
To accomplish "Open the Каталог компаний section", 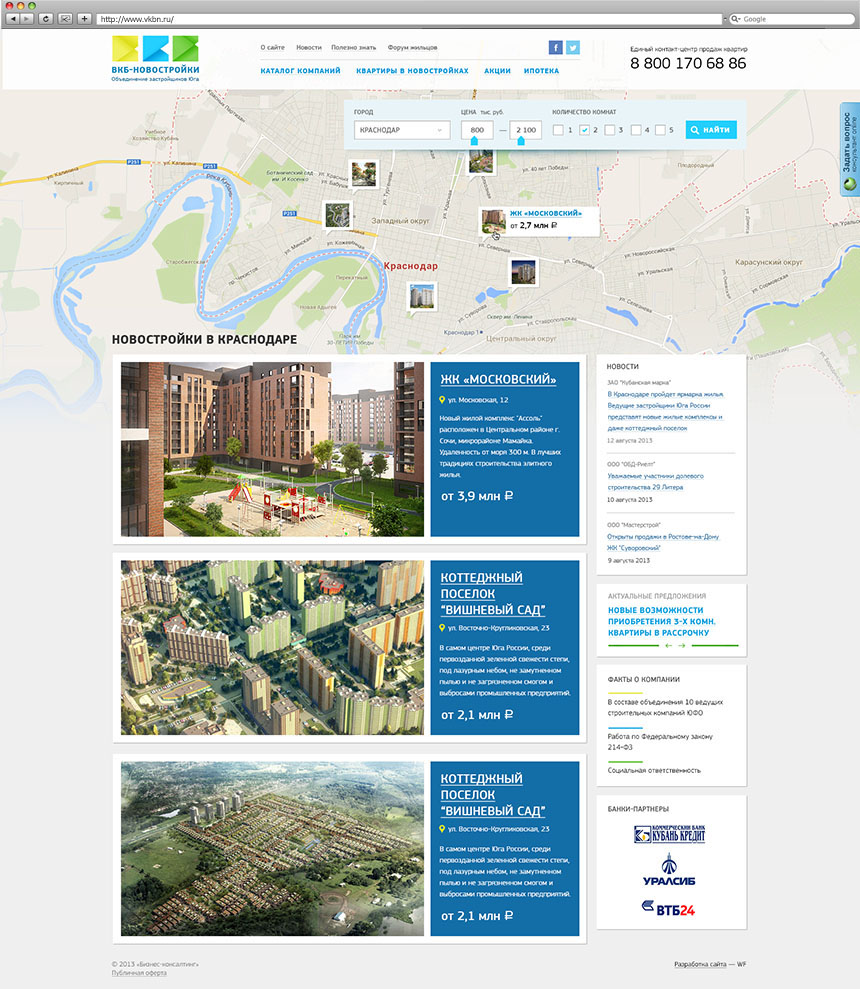I will click(300, 71).
